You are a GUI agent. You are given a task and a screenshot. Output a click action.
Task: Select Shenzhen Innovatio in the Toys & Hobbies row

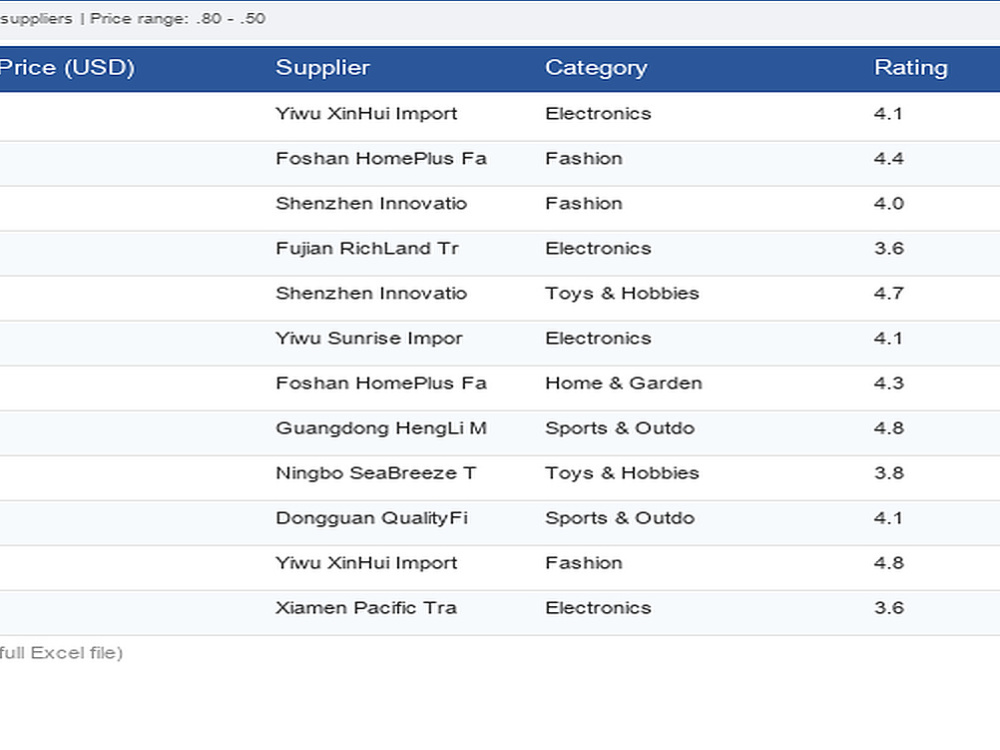coord(371,293)
